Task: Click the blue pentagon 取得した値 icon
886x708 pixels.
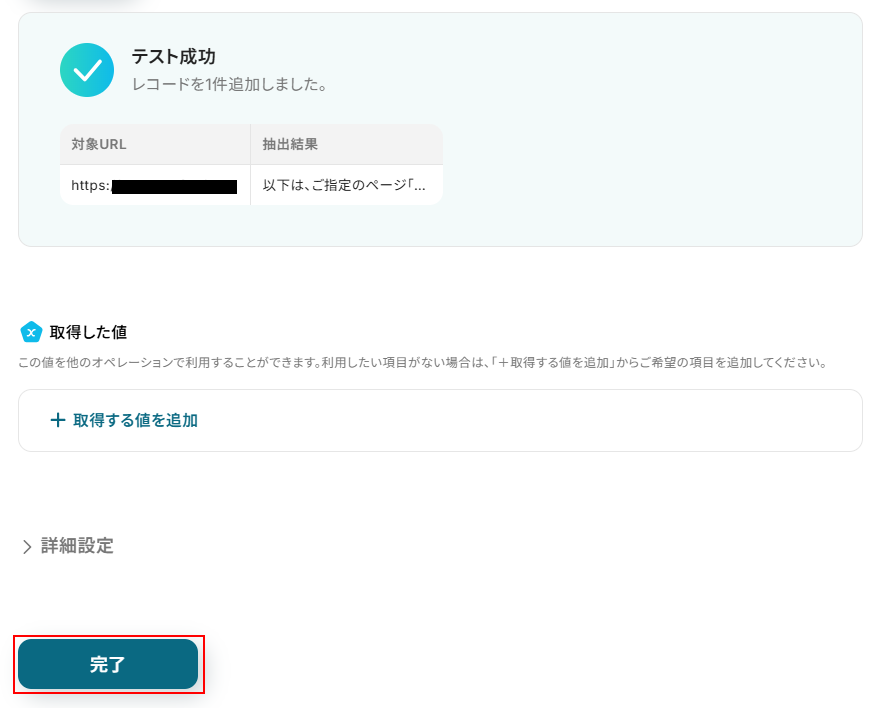Action: tap(31, 332)
